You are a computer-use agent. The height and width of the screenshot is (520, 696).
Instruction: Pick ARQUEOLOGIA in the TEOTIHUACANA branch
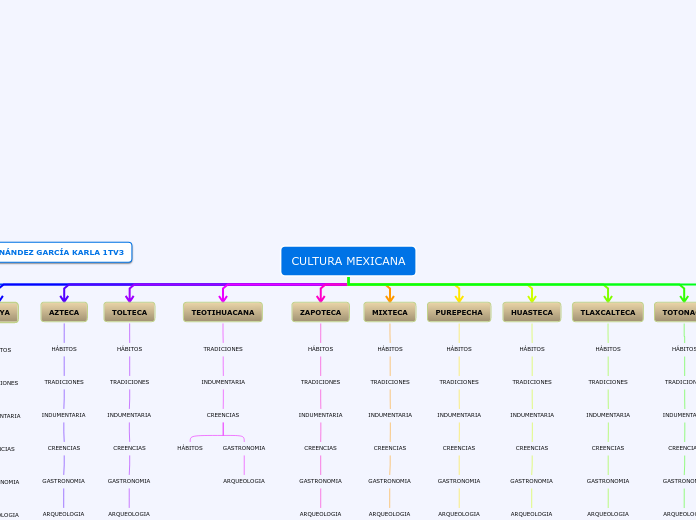244,481
